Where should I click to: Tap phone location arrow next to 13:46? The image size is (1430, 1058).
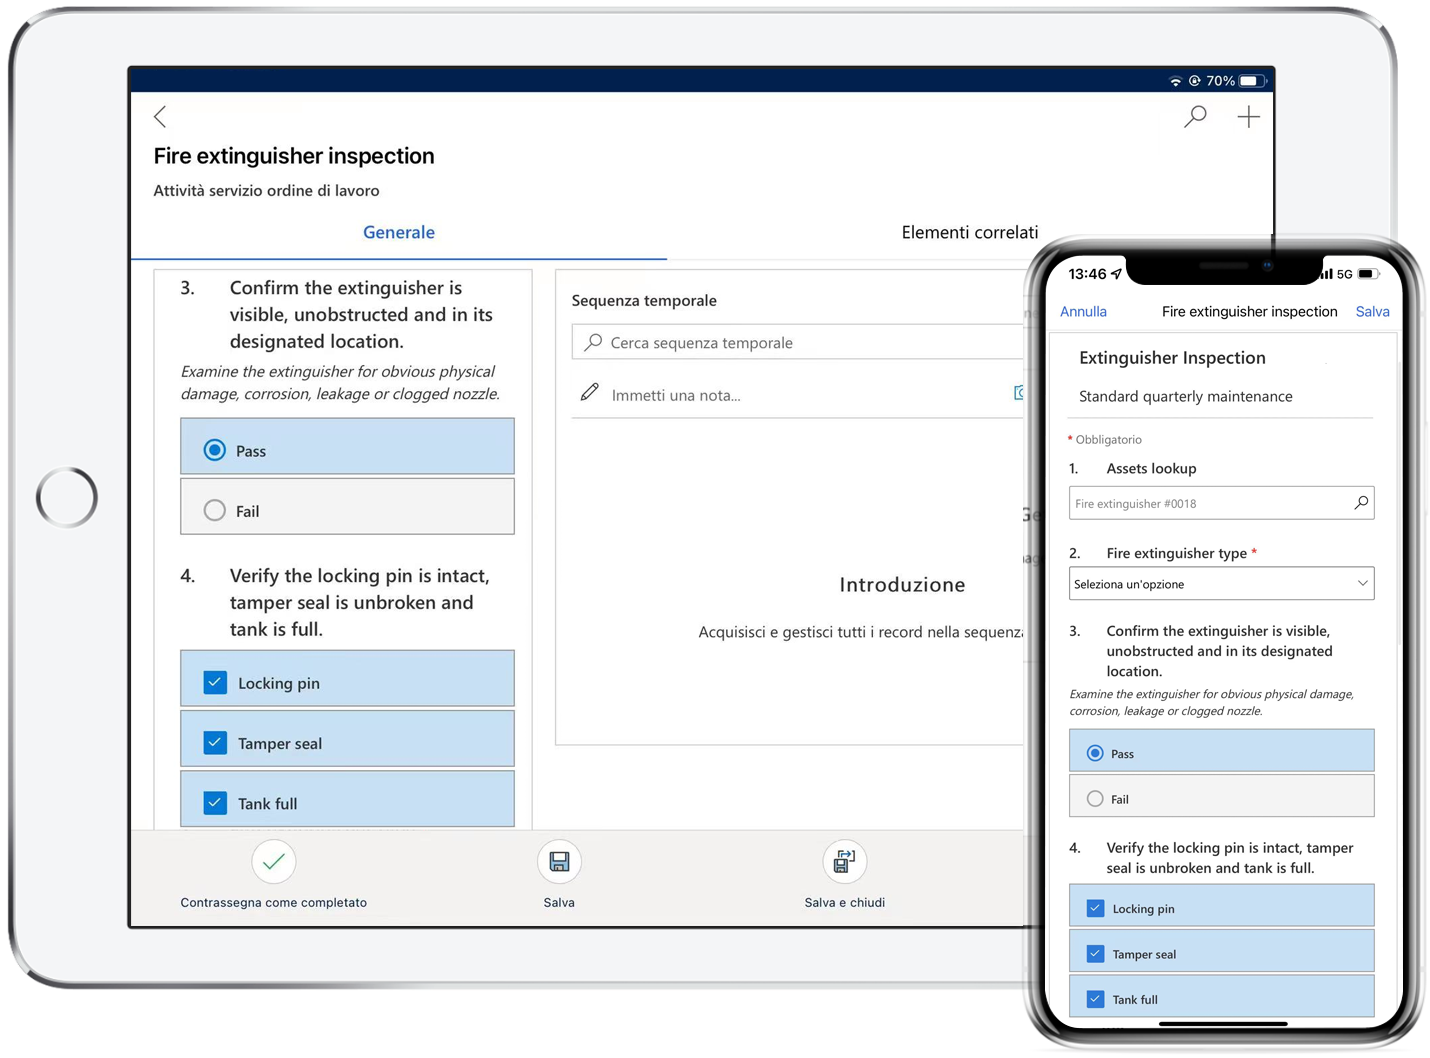click(x=1117, y=273)
